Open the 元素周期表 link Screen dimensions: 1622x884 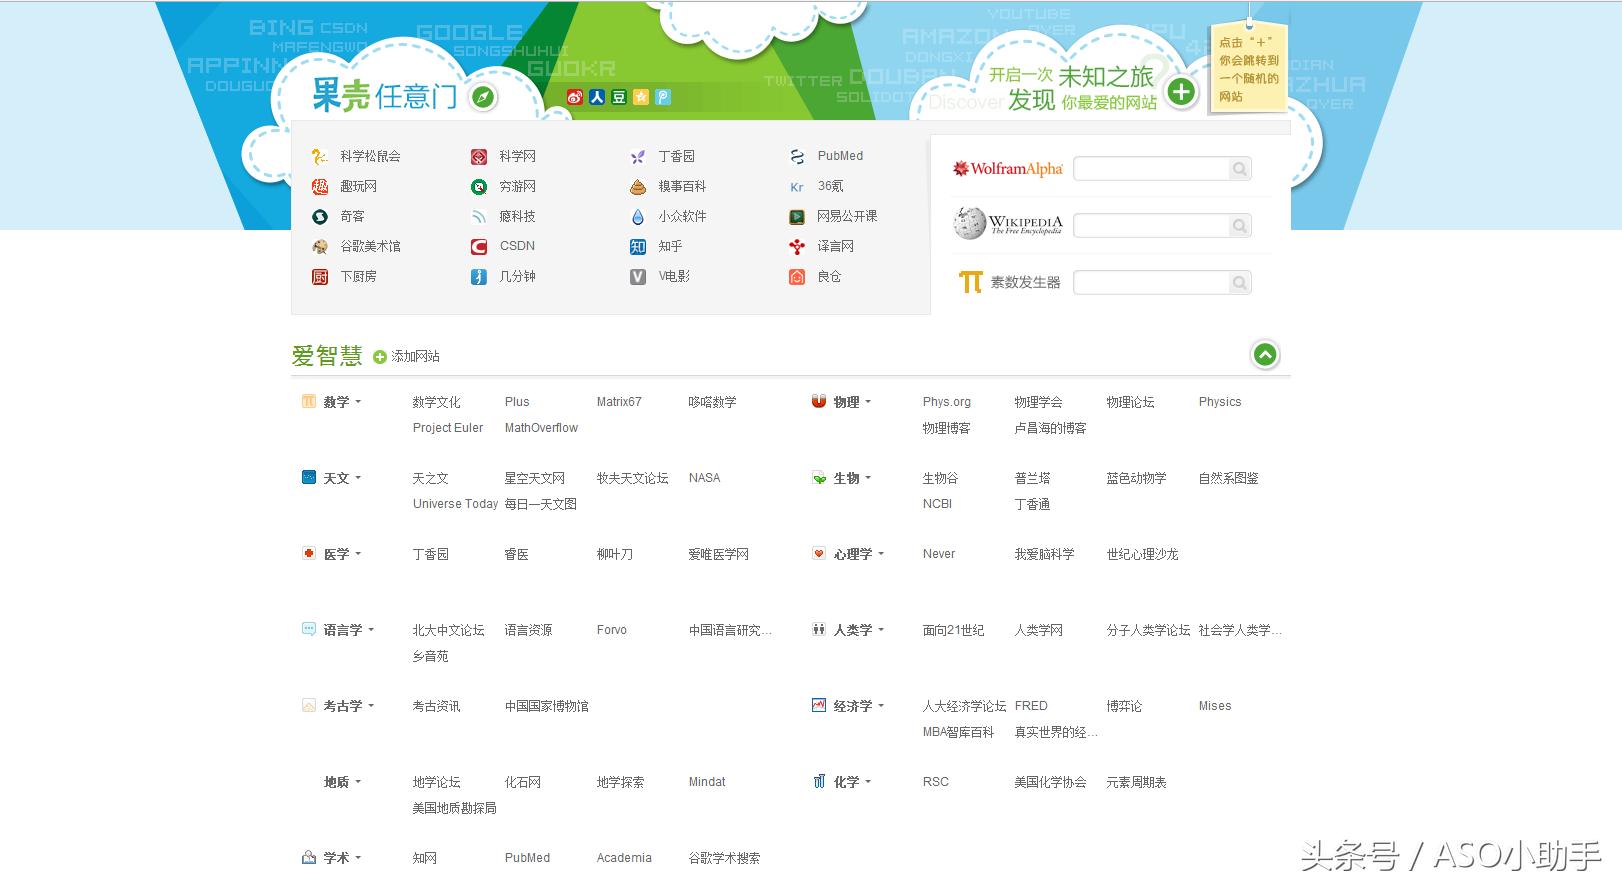[1136, 782]
